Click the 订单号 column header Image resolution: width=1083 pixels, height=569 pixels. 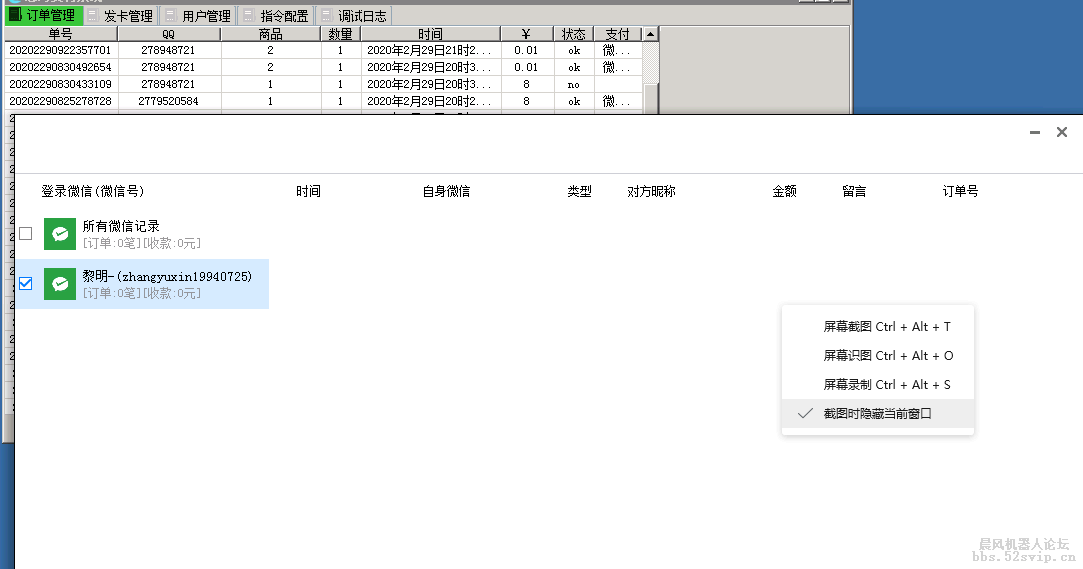point(961,191)
